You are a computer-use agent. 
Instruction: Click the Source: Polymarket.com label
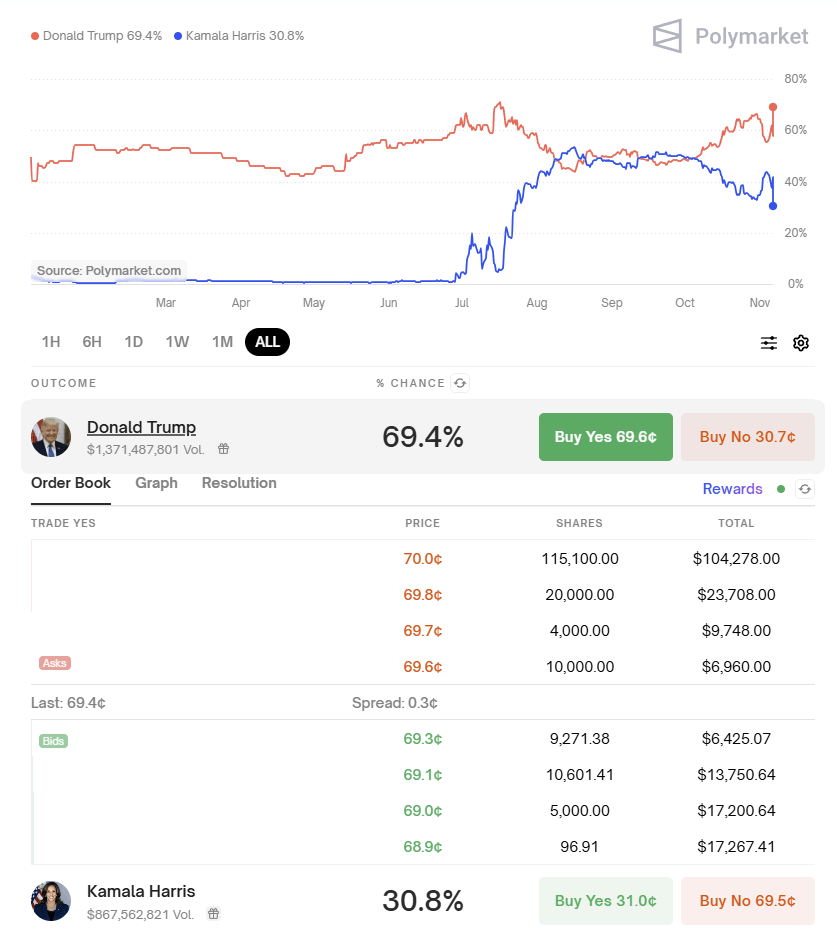click(x=109, y=271)
